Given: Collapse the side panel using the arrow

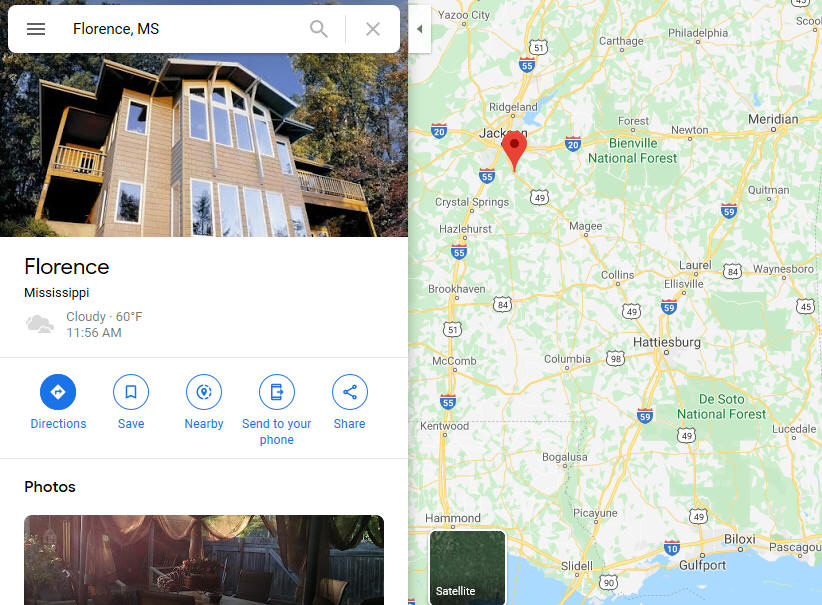Looking at the screenshot, I should click(x=419, y=29).
